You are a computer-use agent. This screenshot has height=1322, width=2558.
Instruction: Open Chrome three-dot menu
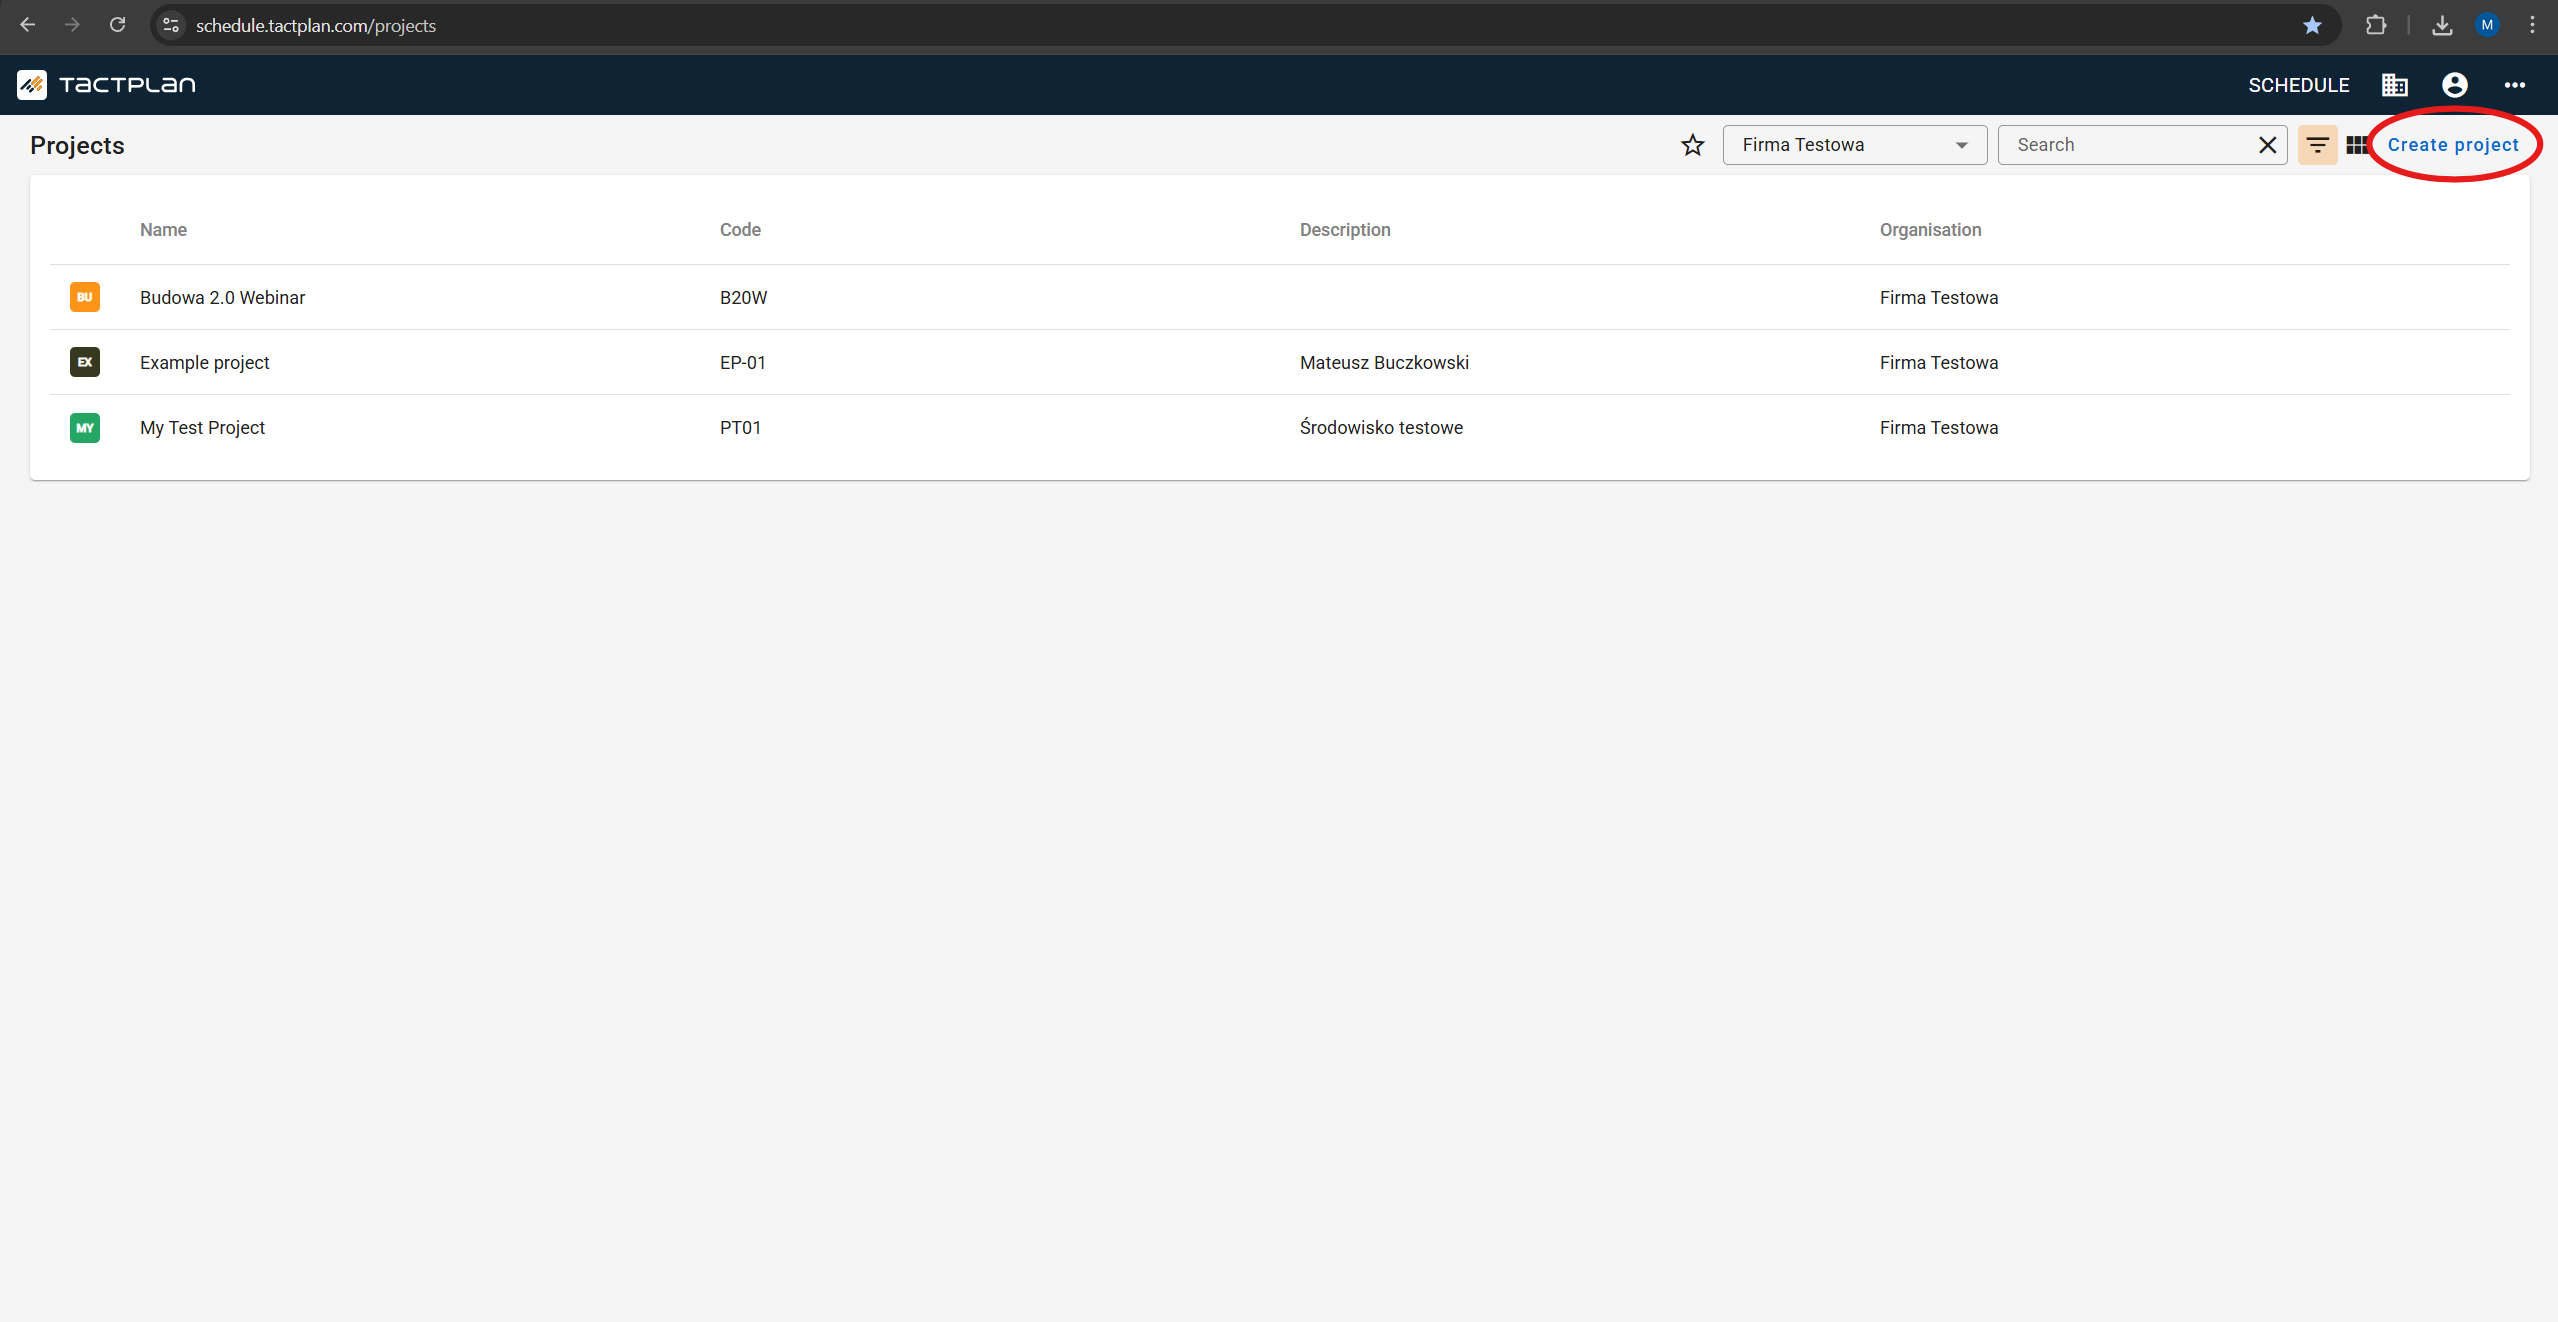2532,25
